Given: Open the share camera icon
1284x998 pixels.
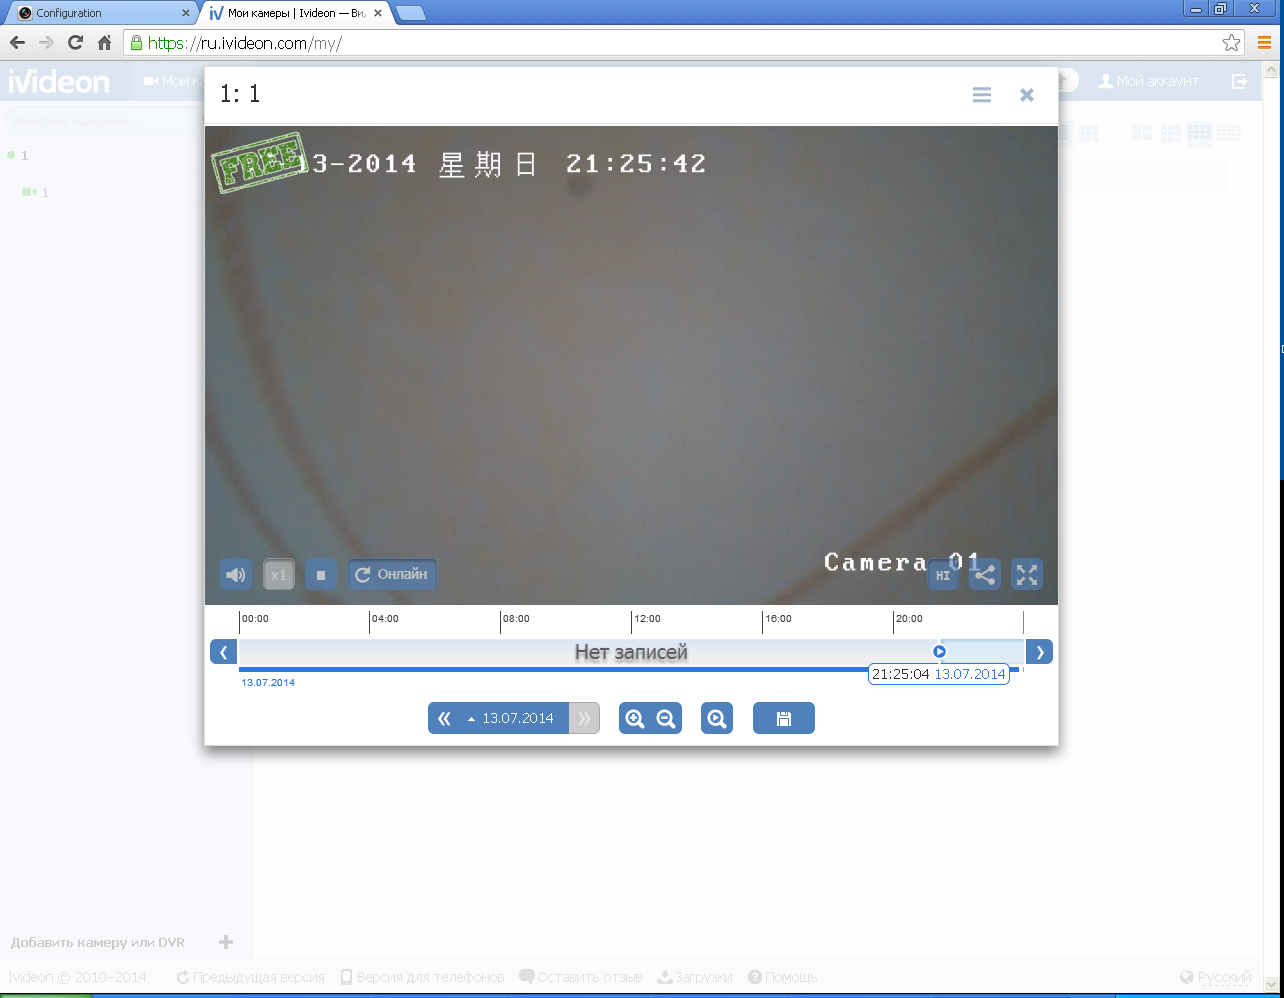Looking at the screenshot, I should pos(985,575).
